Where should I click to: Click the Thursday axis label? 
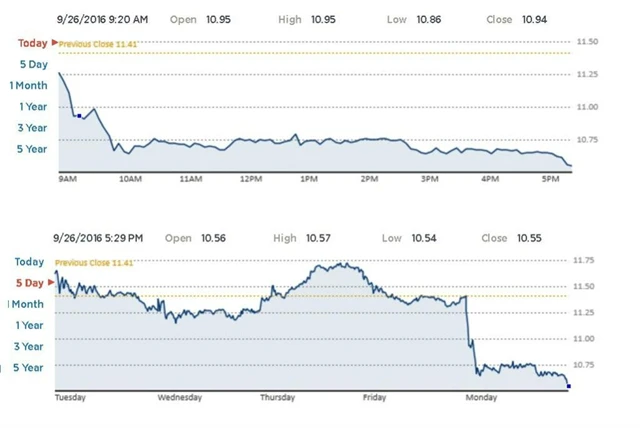tap(277, 397)
